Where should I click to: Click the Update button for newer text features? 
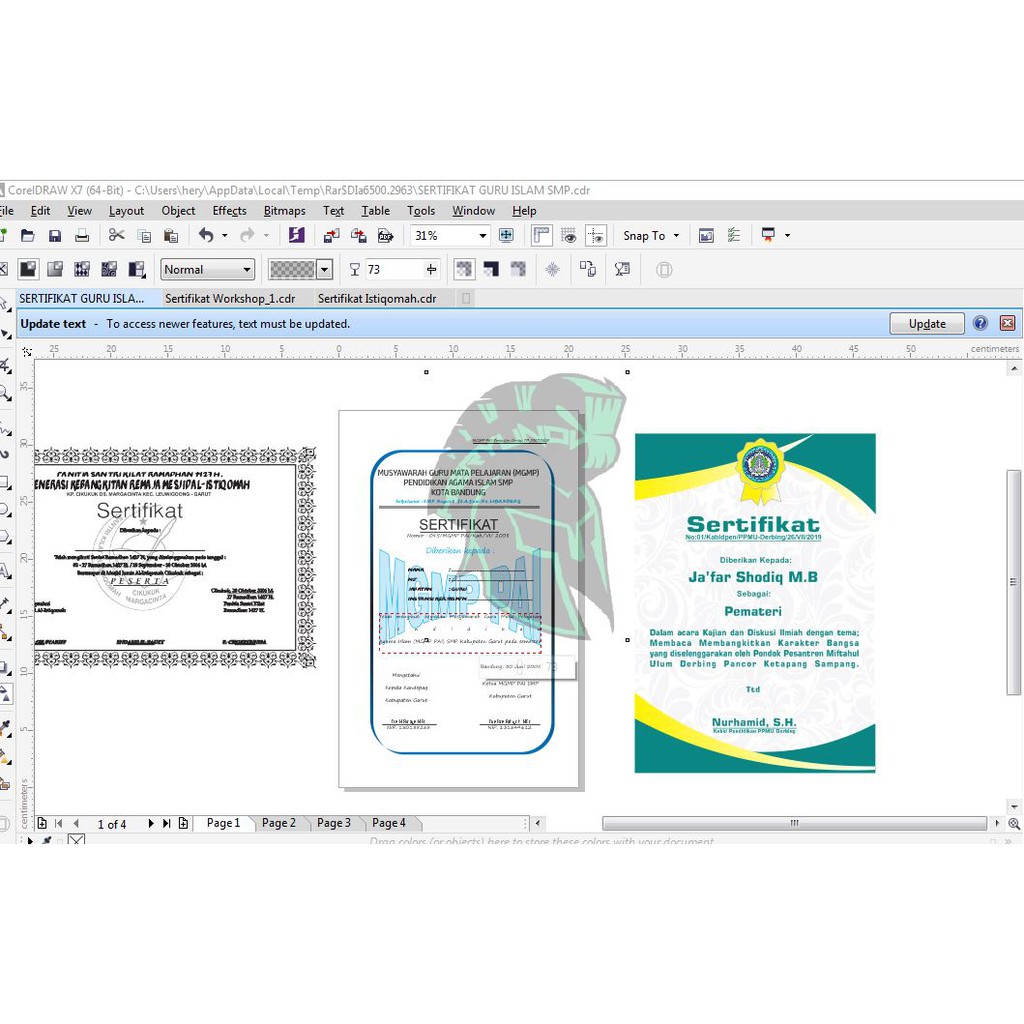(926, 323)
